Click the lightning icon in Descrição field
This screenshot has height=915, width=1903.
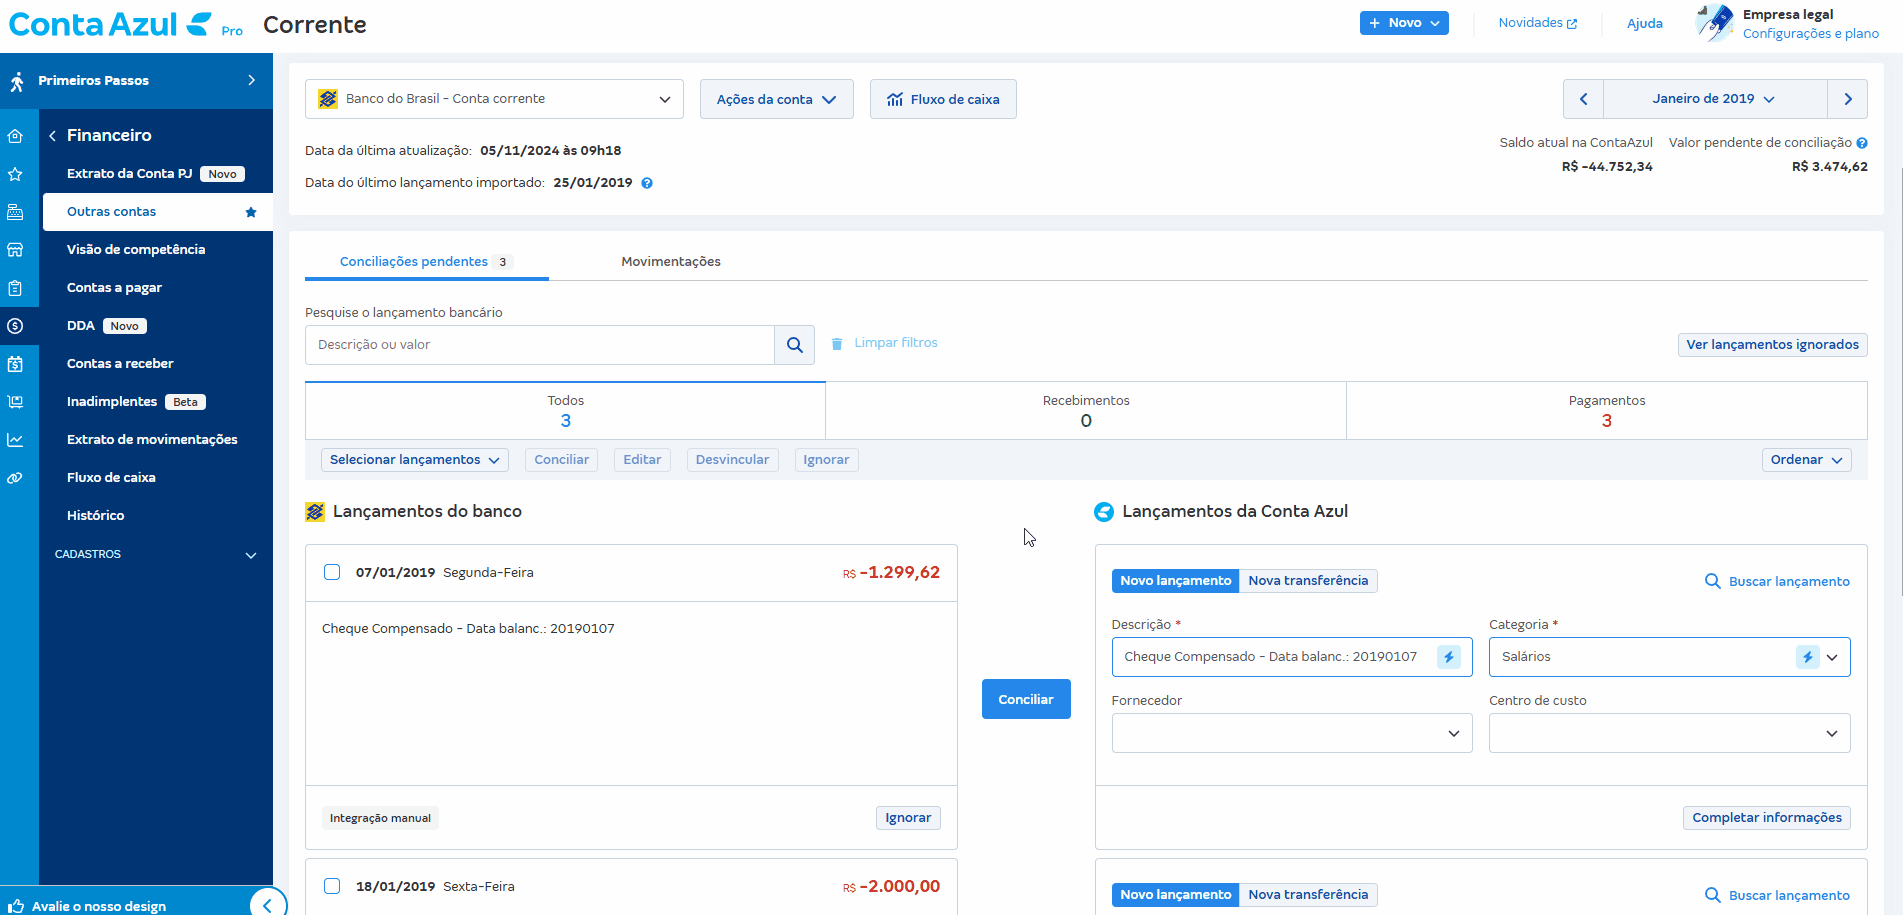[x=1448, y=657]
